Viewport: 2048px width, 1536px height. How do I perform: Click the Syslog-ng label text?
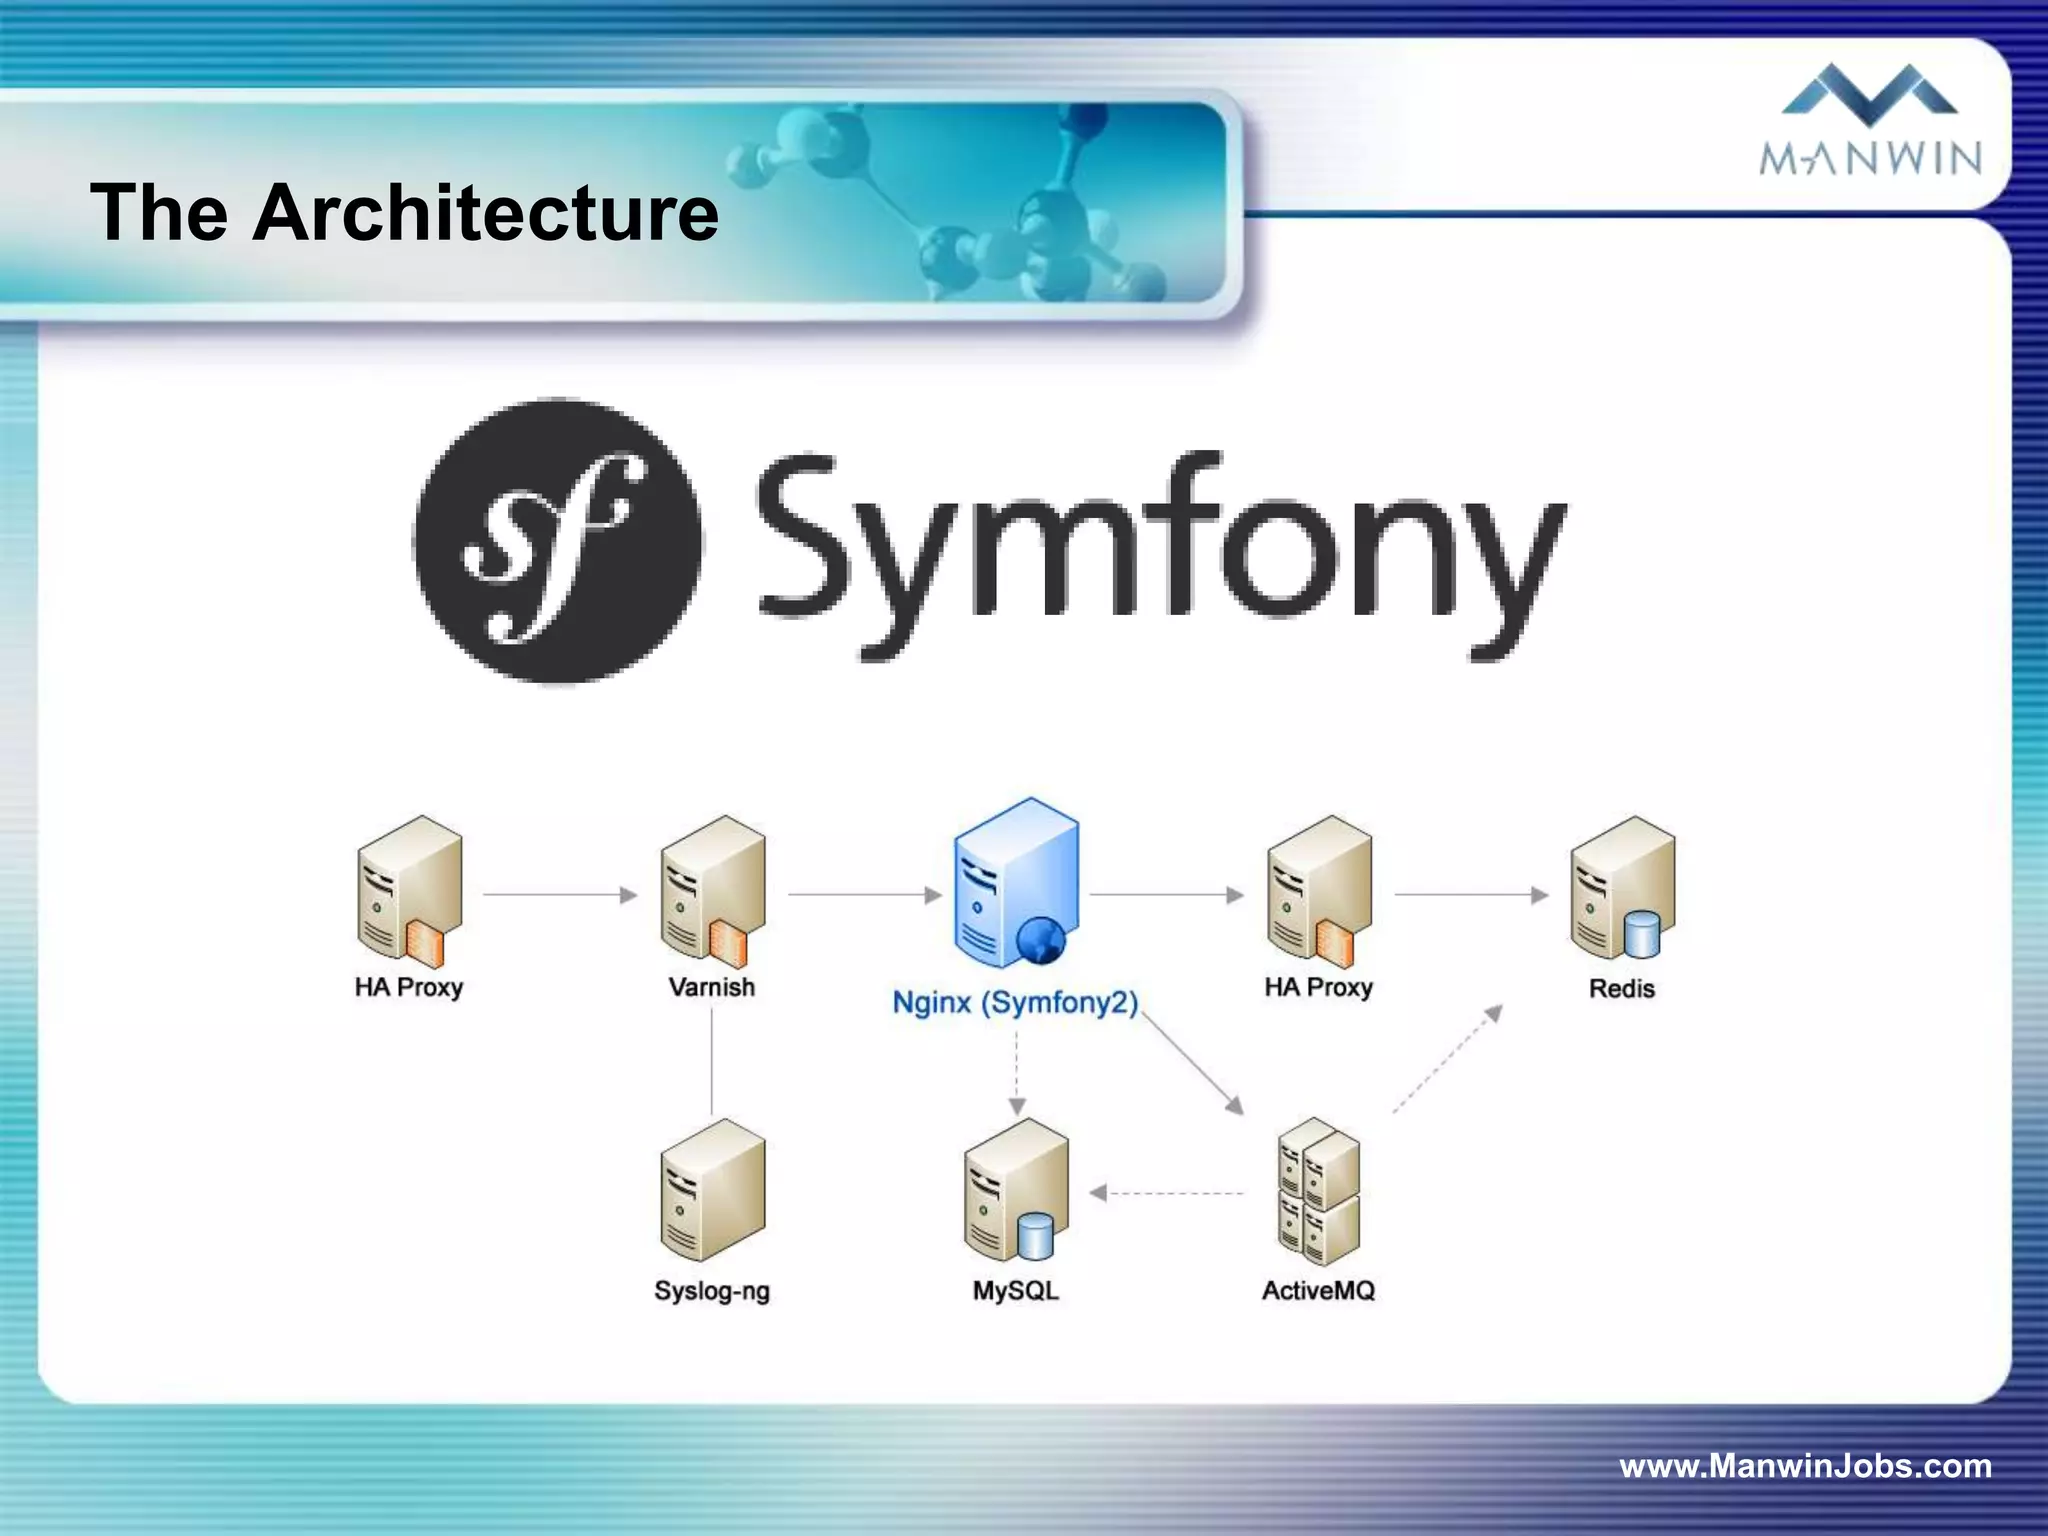click(x=712, y=1291)
